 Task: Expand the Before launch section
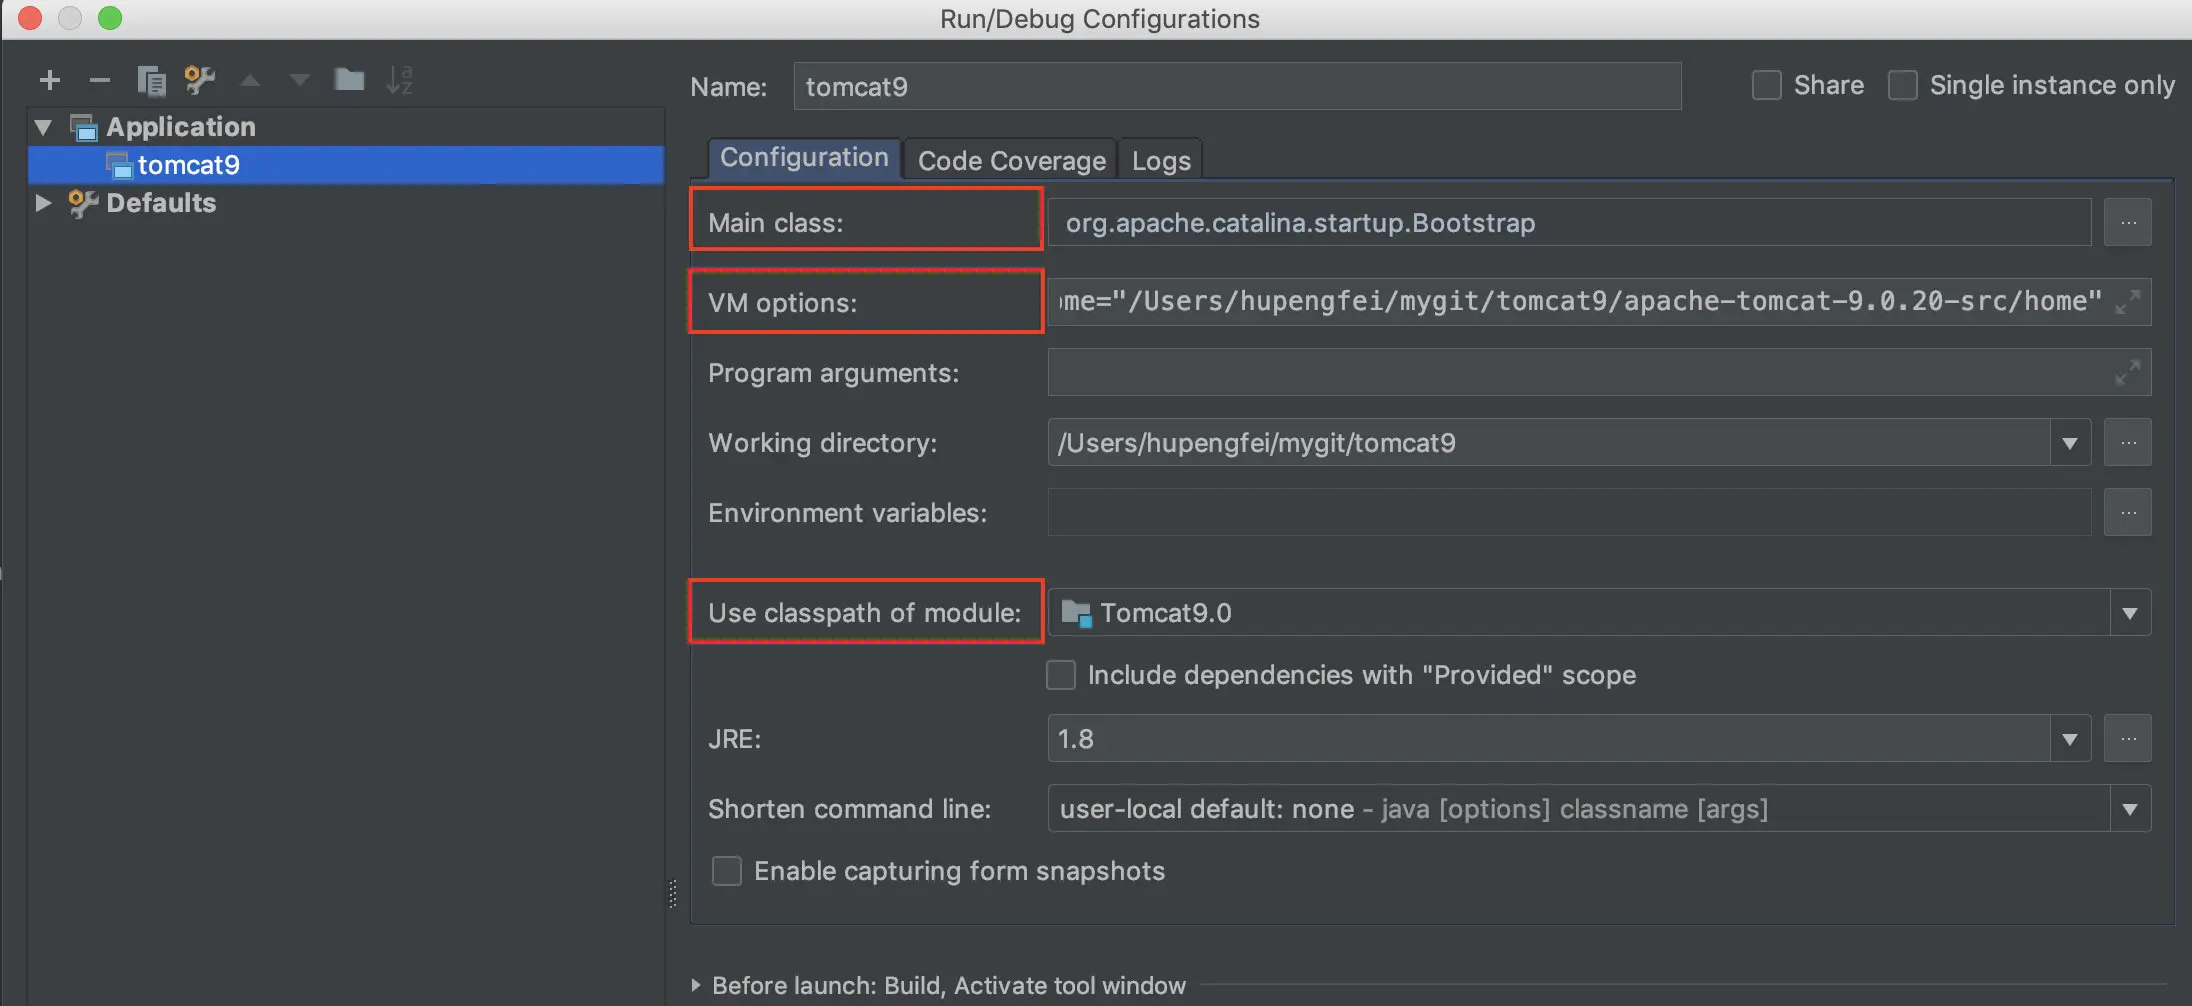696,985
